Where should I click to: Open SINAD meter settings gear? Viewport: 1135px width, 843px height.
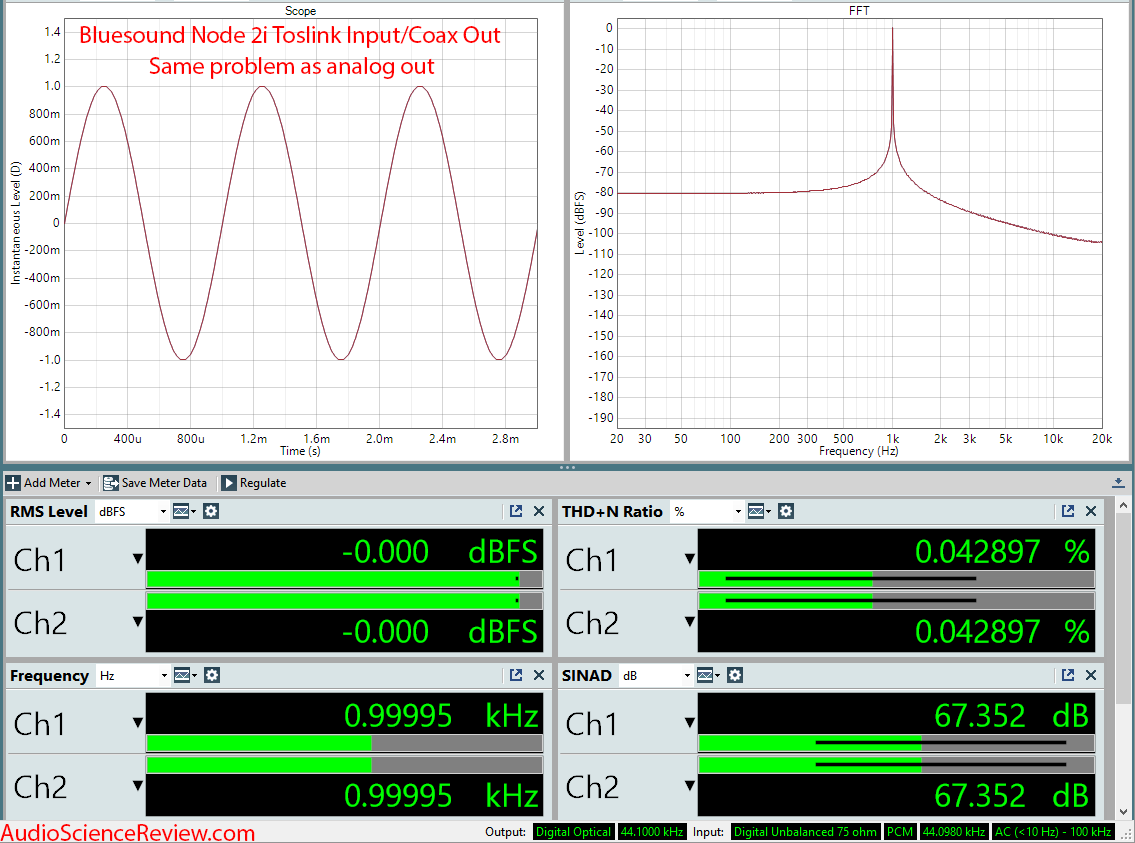coord(735,676)
